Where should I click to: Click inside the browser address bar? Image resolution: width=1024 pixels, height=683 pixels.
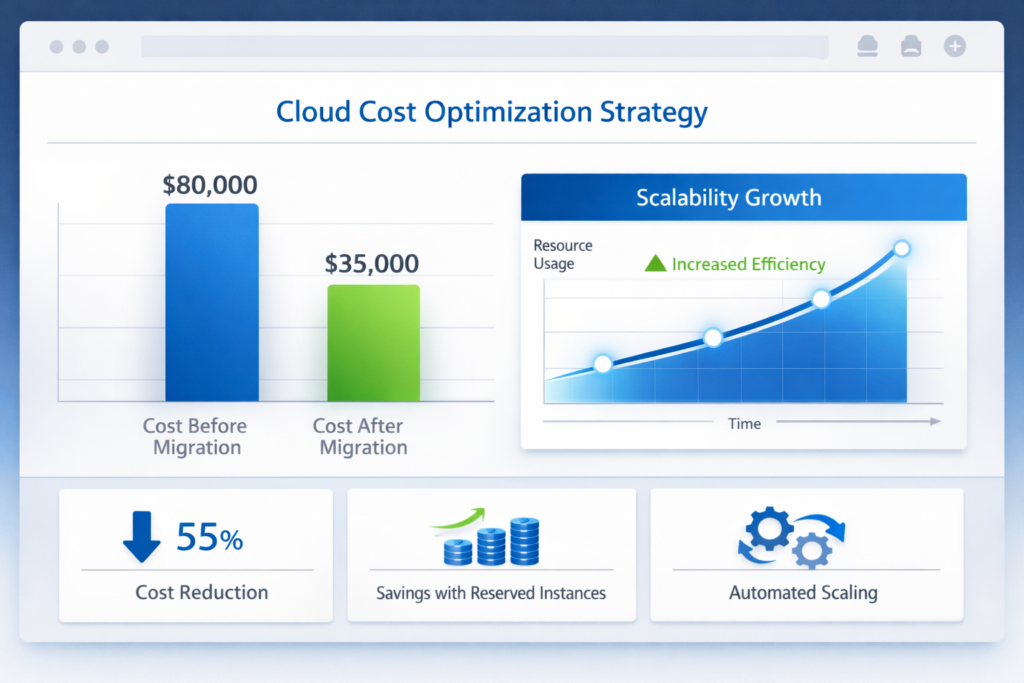(x=484, y=46)
